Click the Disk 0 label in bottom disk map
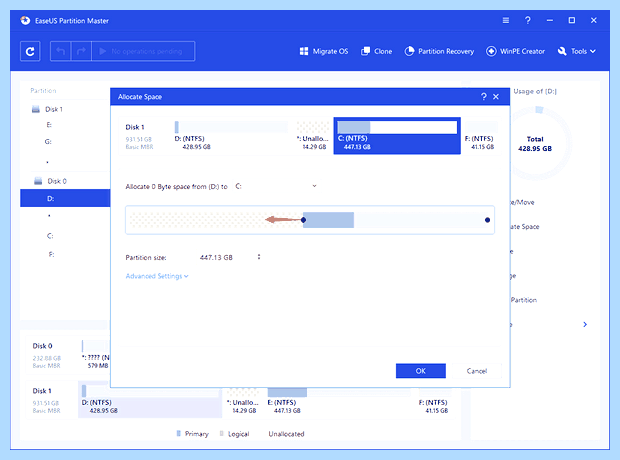The width and height of the screenshot is (620, 460). pos(42,346)
